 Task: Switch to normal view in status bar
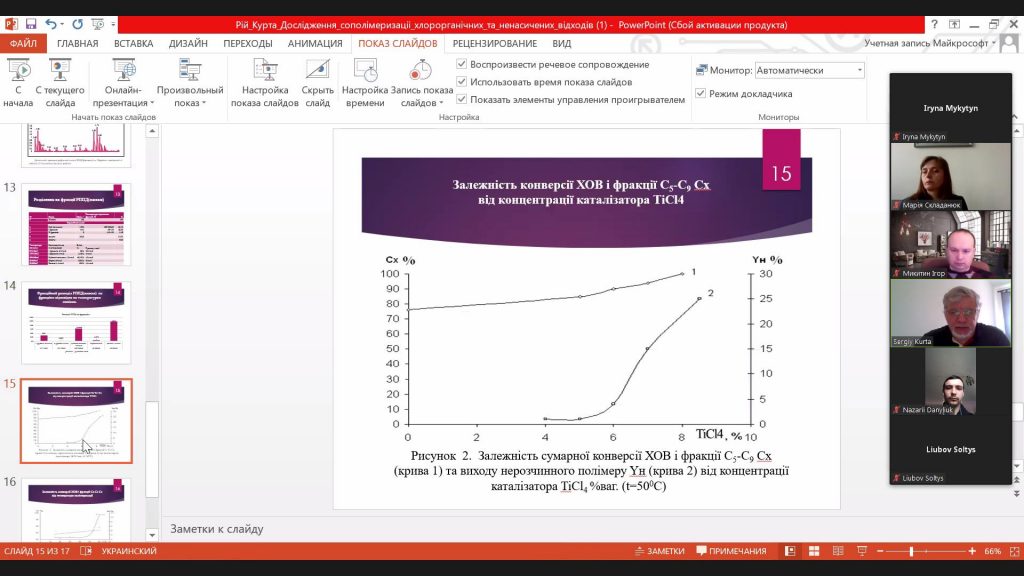pyautogui.click(x=790, y=551)
